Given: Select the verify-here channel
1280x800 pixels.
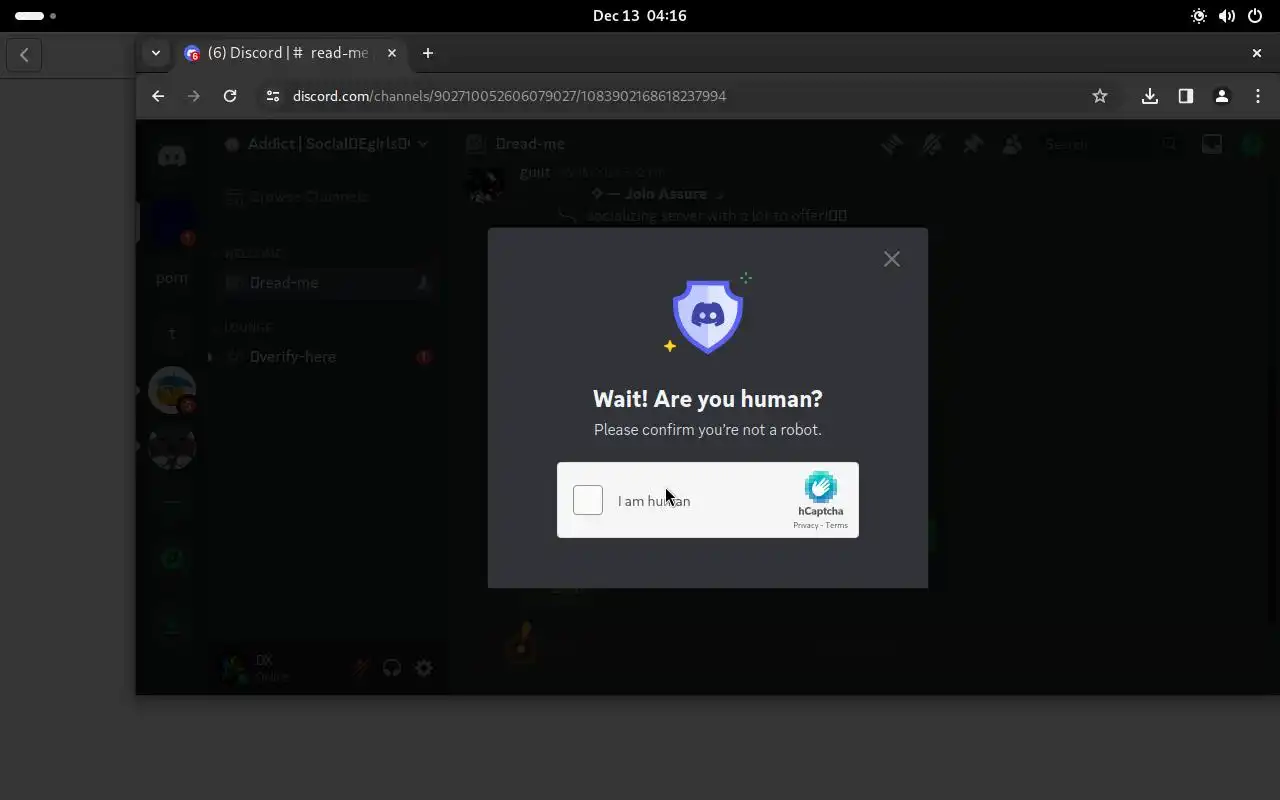Looking at the screenshot, I should (x=330, y=357).
